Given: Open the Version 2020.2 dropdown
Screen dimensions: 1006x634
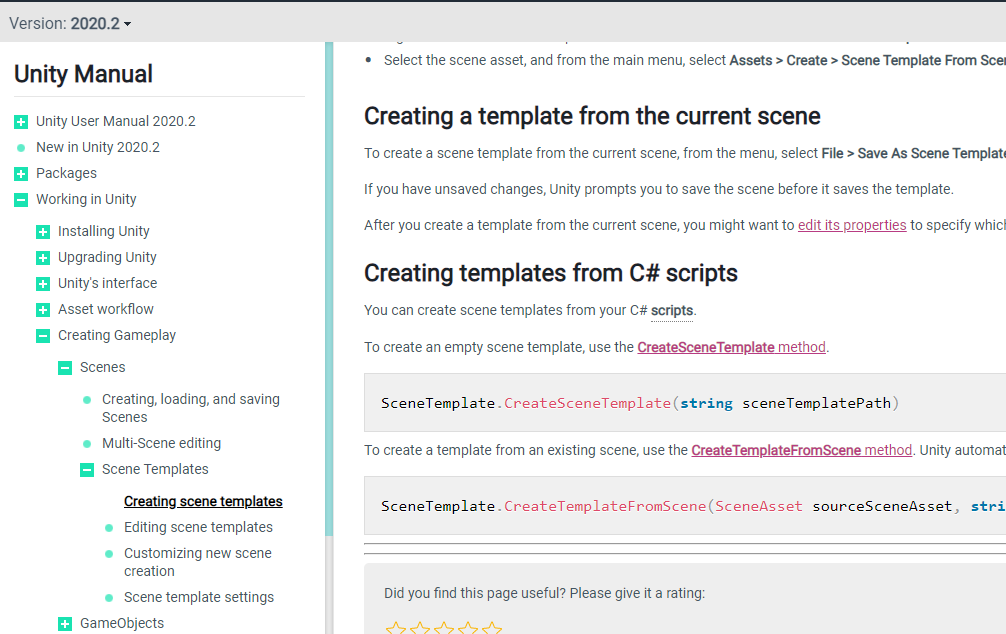Looking at the screenshot, I should click(70, 23).
